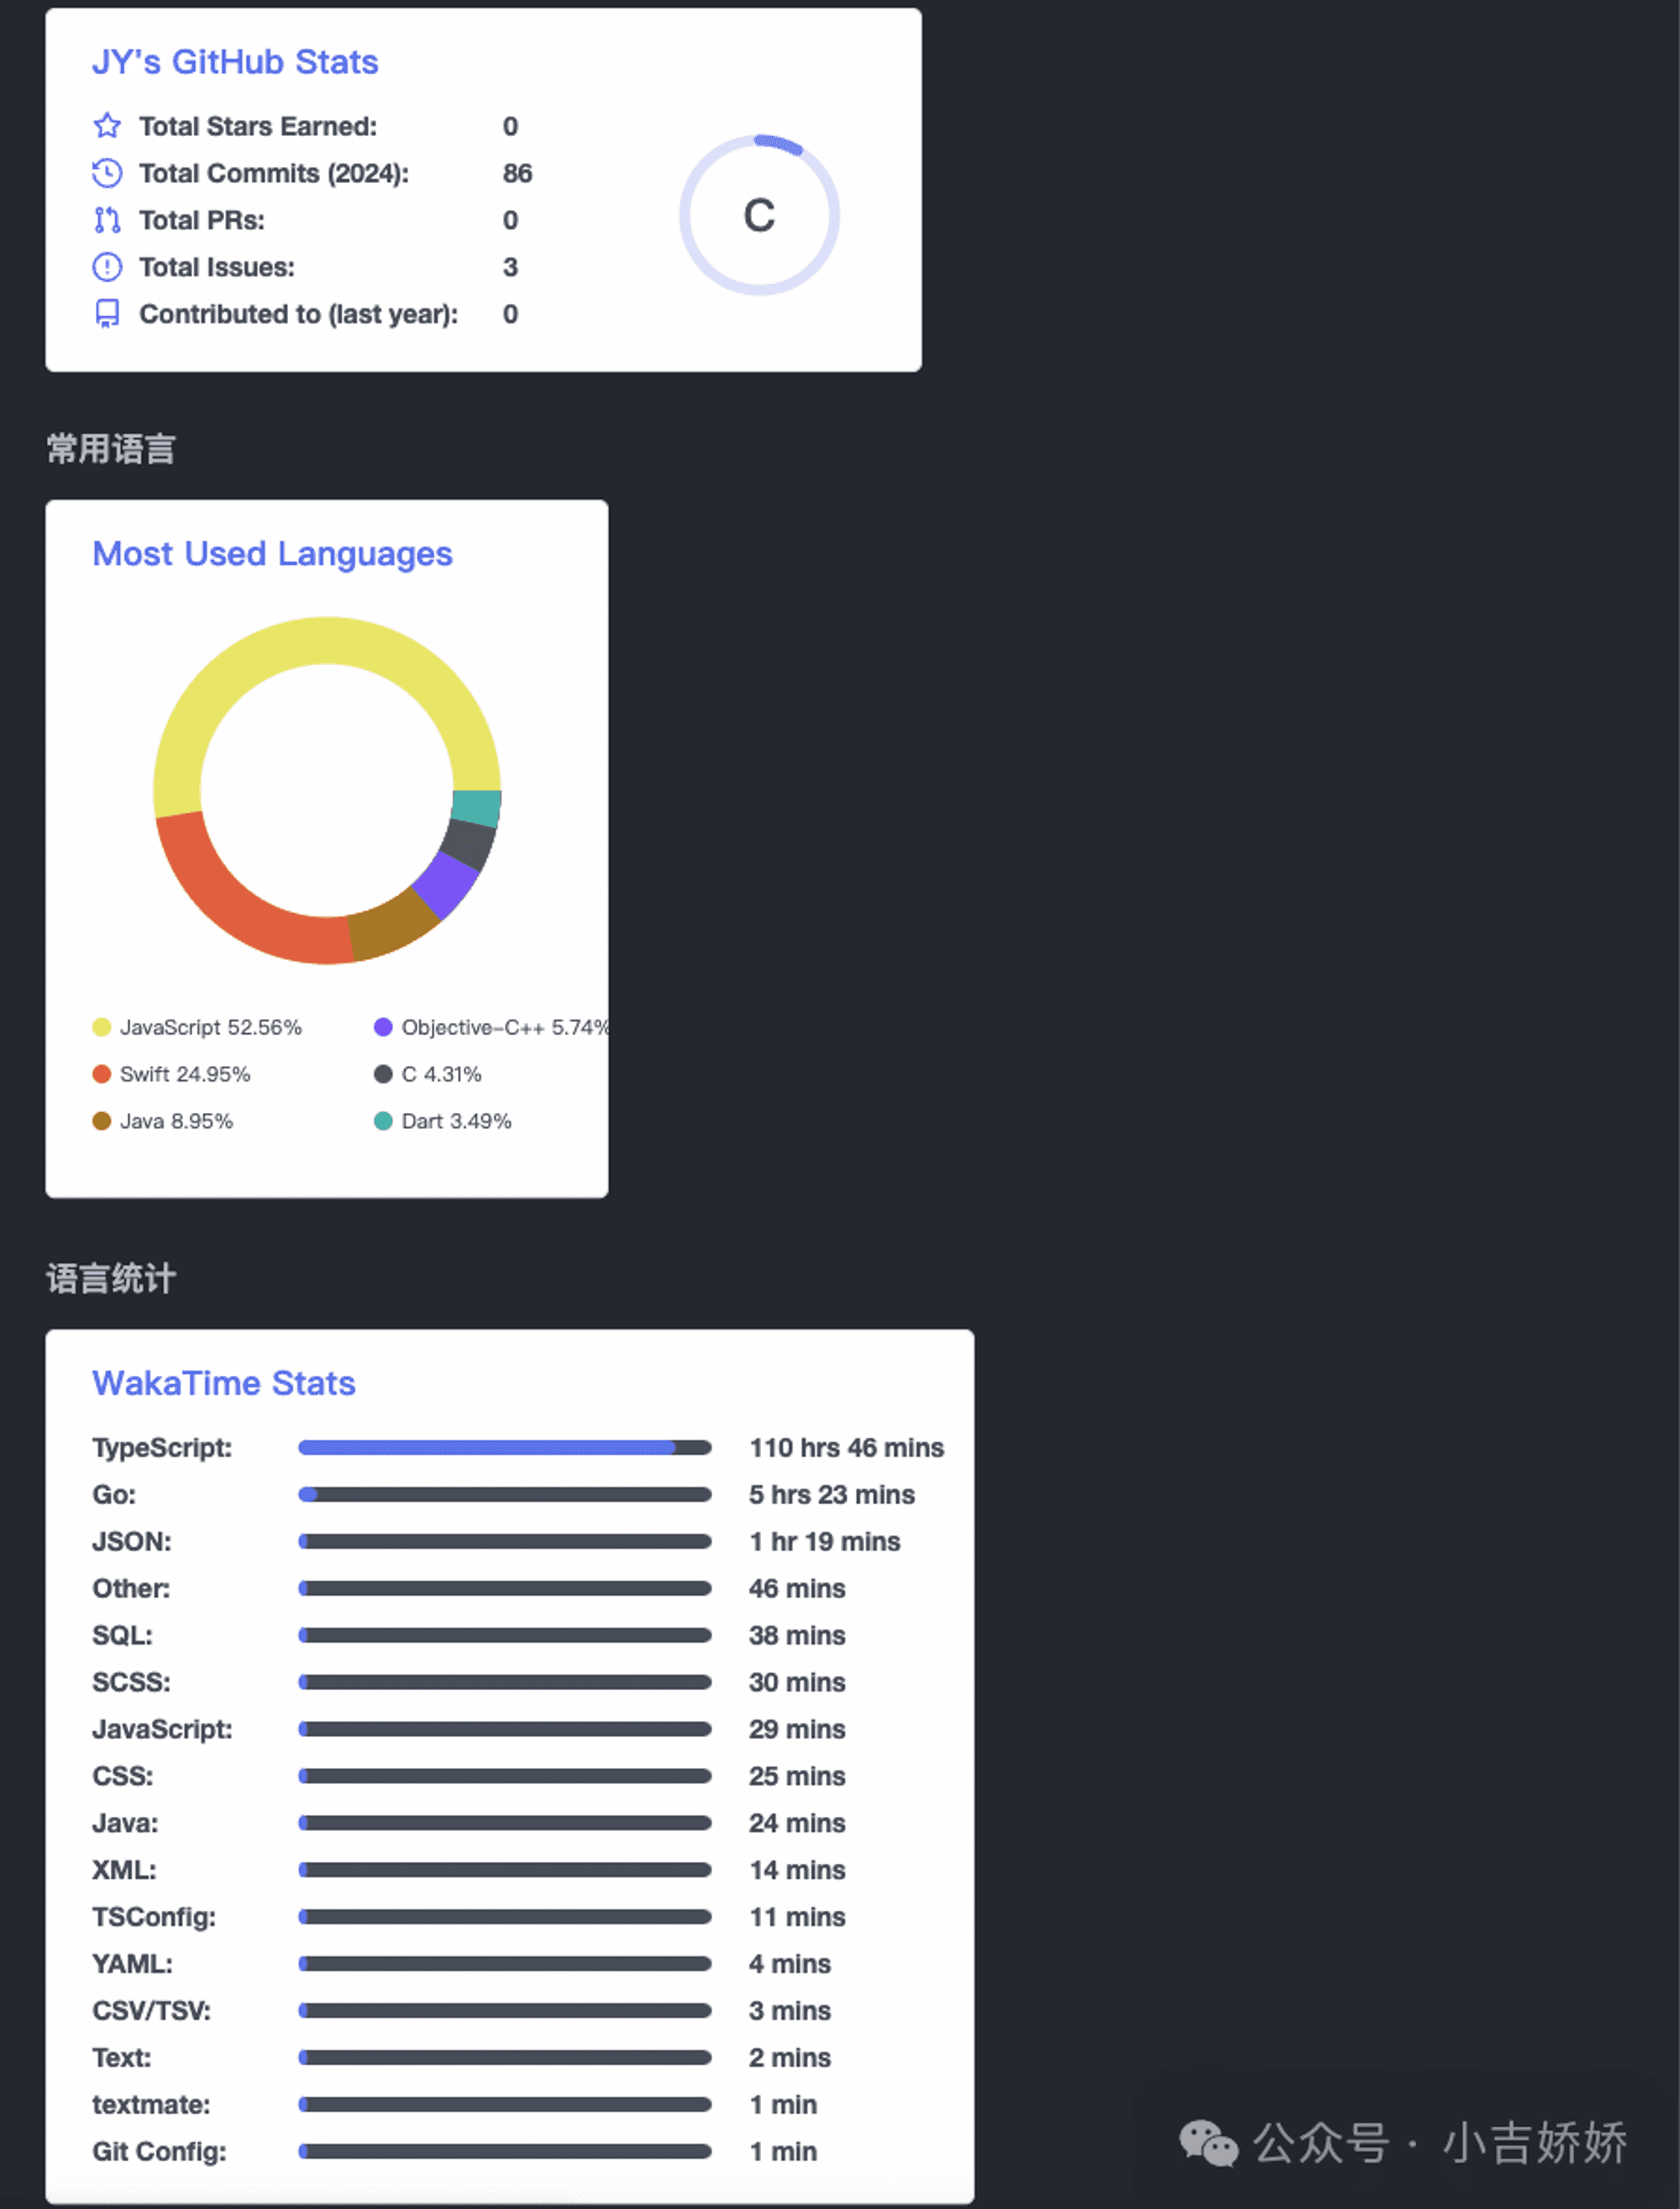Click the Total Commits (2024) value 86
This screenshot has height=2209, width=1680.
click(x=517, y=173)
